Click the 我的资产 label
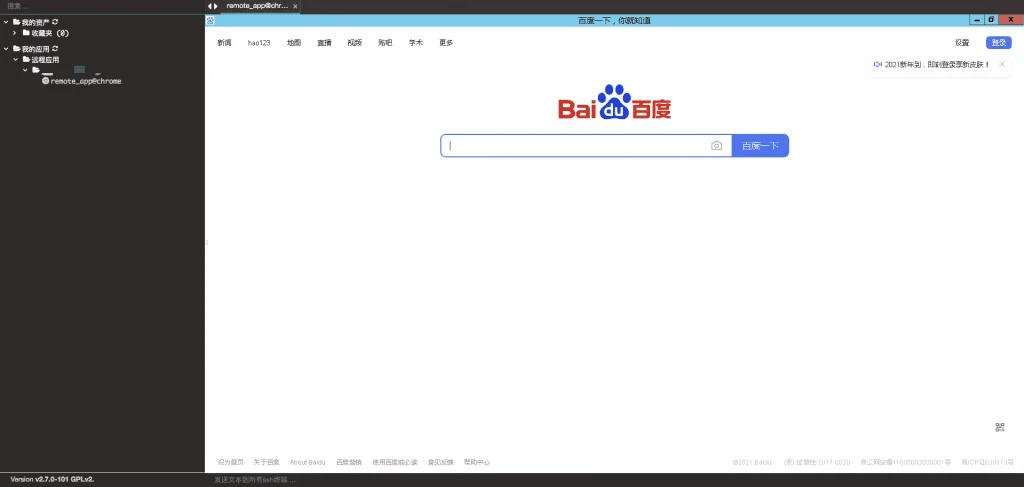Image resolution: width=1024 pixels, height=487 pixels. click(35, 22)
